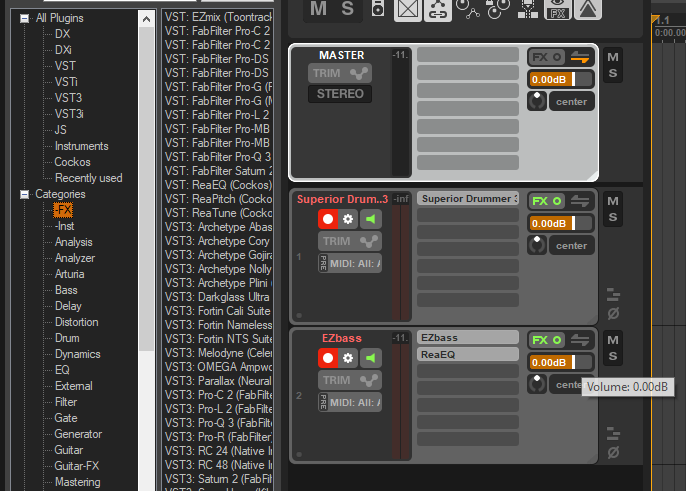Open input settings gear on Superior Drummer track
686x491 pixels.
pos(348,219)
